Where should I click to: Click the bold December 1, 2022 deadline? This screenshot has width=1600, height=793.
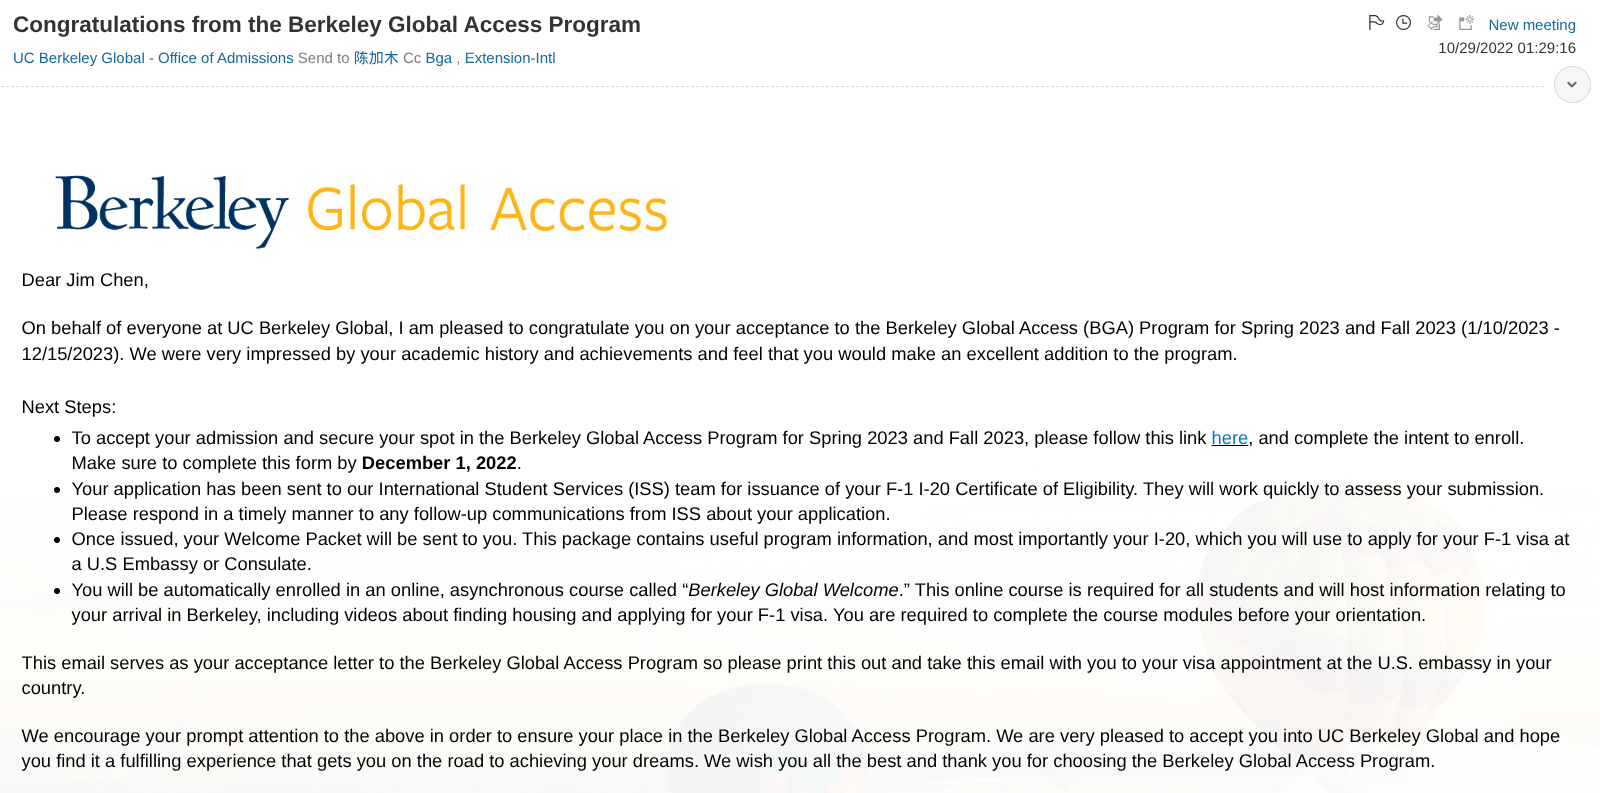point(439,463)
